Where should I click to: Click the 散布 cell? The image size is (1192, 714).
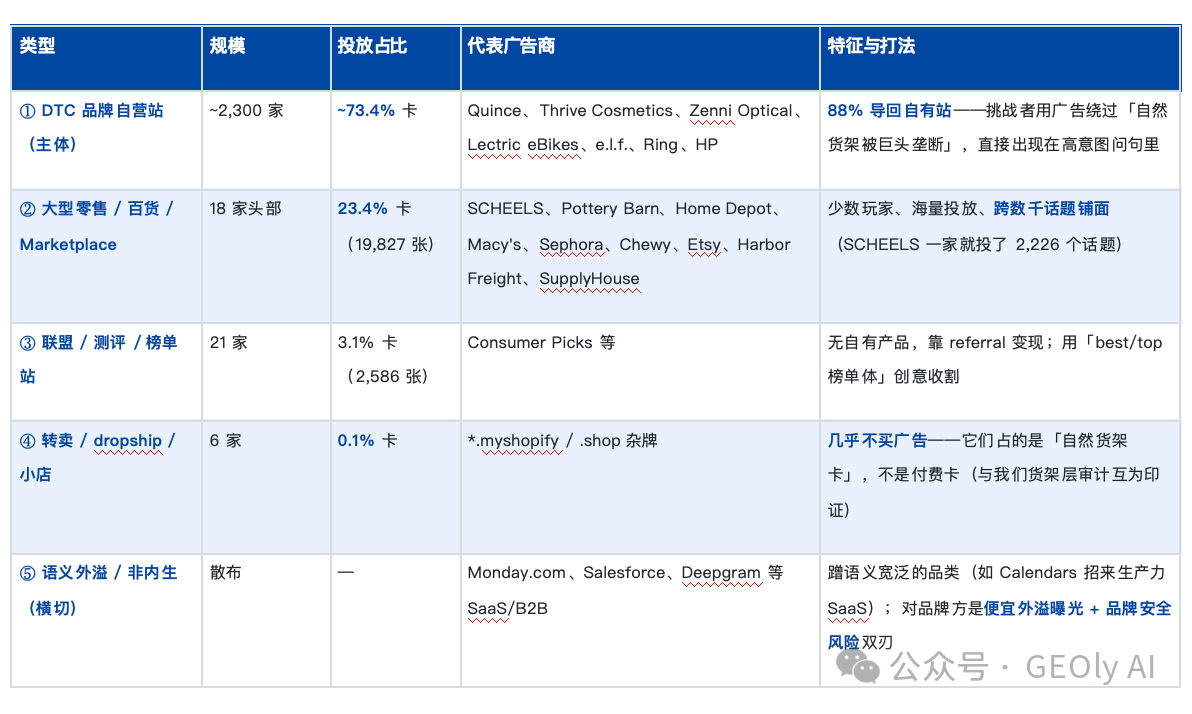click(266, 620)
